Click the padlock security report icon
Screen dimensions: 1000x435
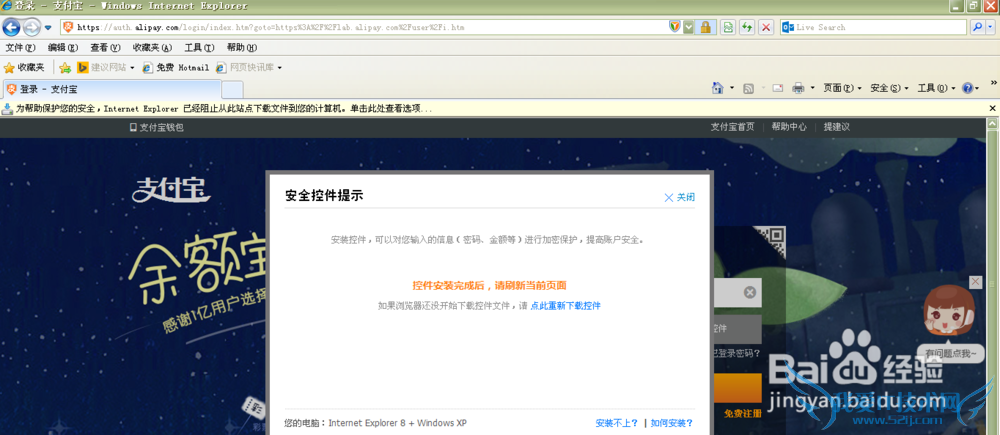pos(705,27)
